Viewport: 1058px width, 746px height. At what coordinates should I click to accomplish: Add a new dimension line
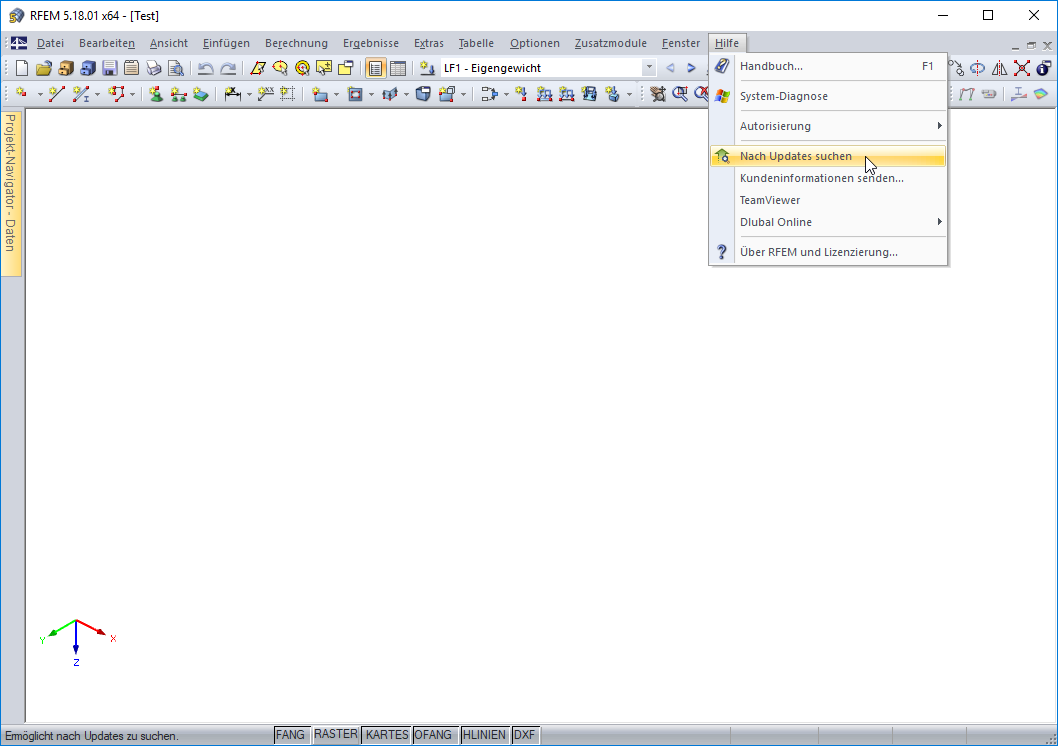(x=233, y=94)
